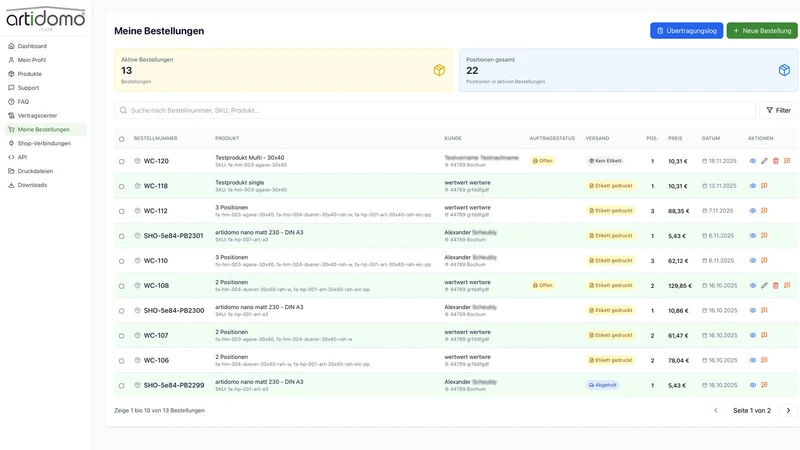View details of order WC-120
800x450 pixels.
click(753, 161)
